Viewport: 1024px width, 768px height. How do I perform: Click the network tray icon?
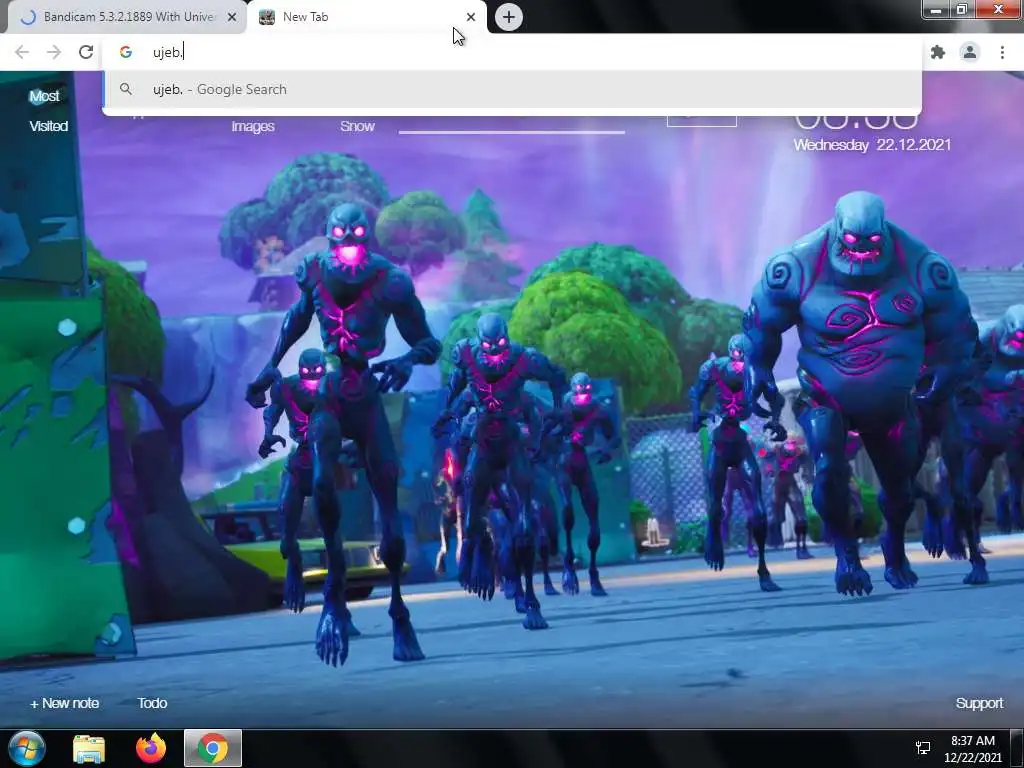tap(923, 748)
